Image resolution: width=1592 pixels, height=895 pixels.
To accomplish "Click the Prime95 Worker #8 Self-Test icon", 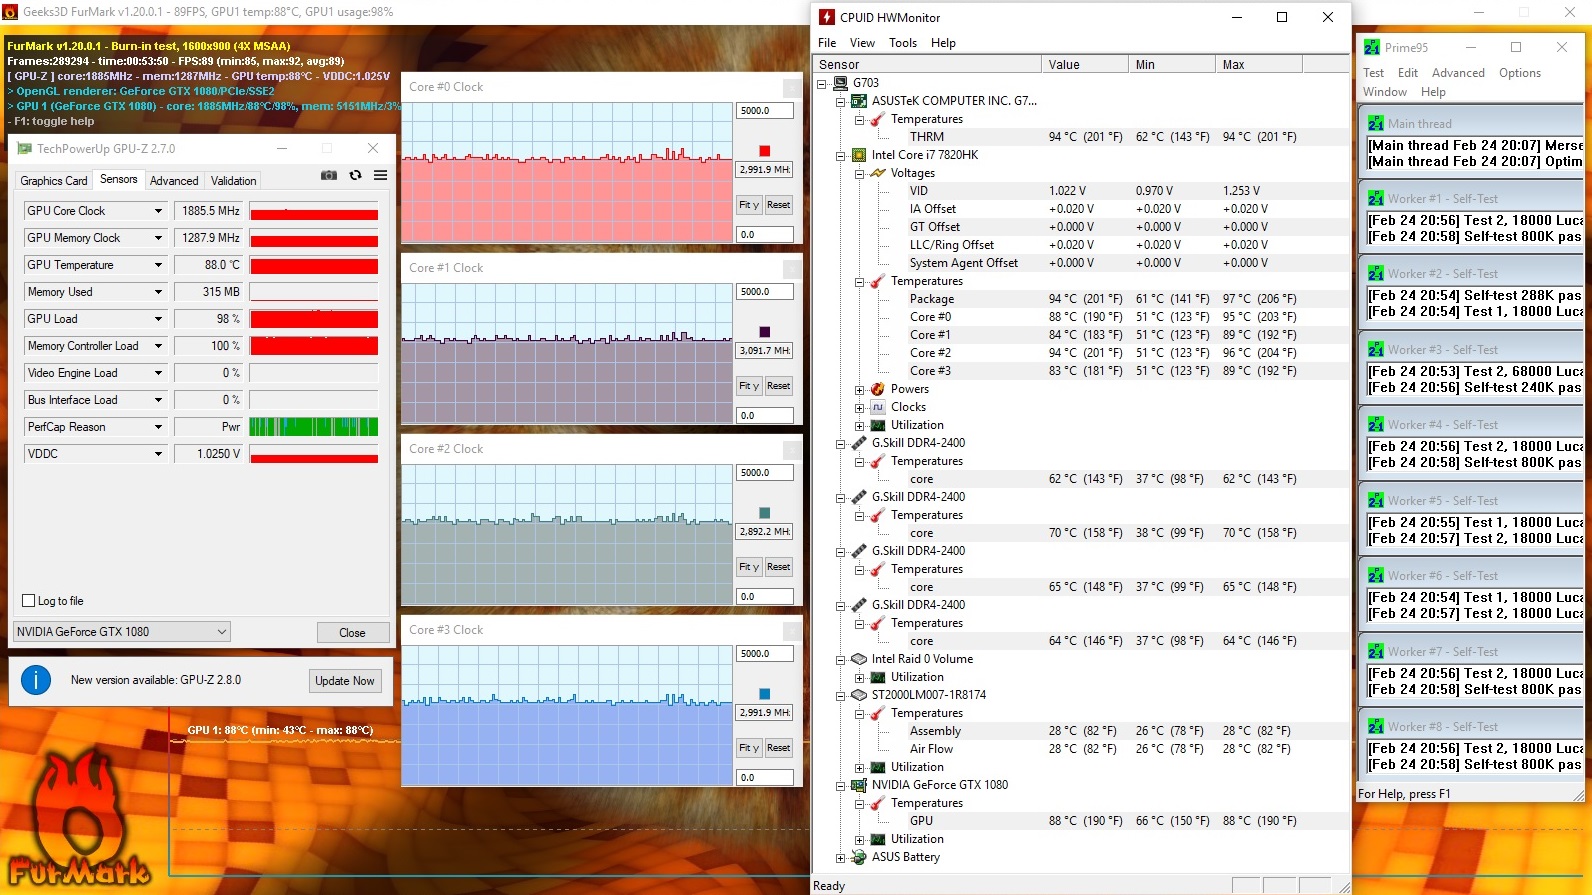I will pos(1376,726).
